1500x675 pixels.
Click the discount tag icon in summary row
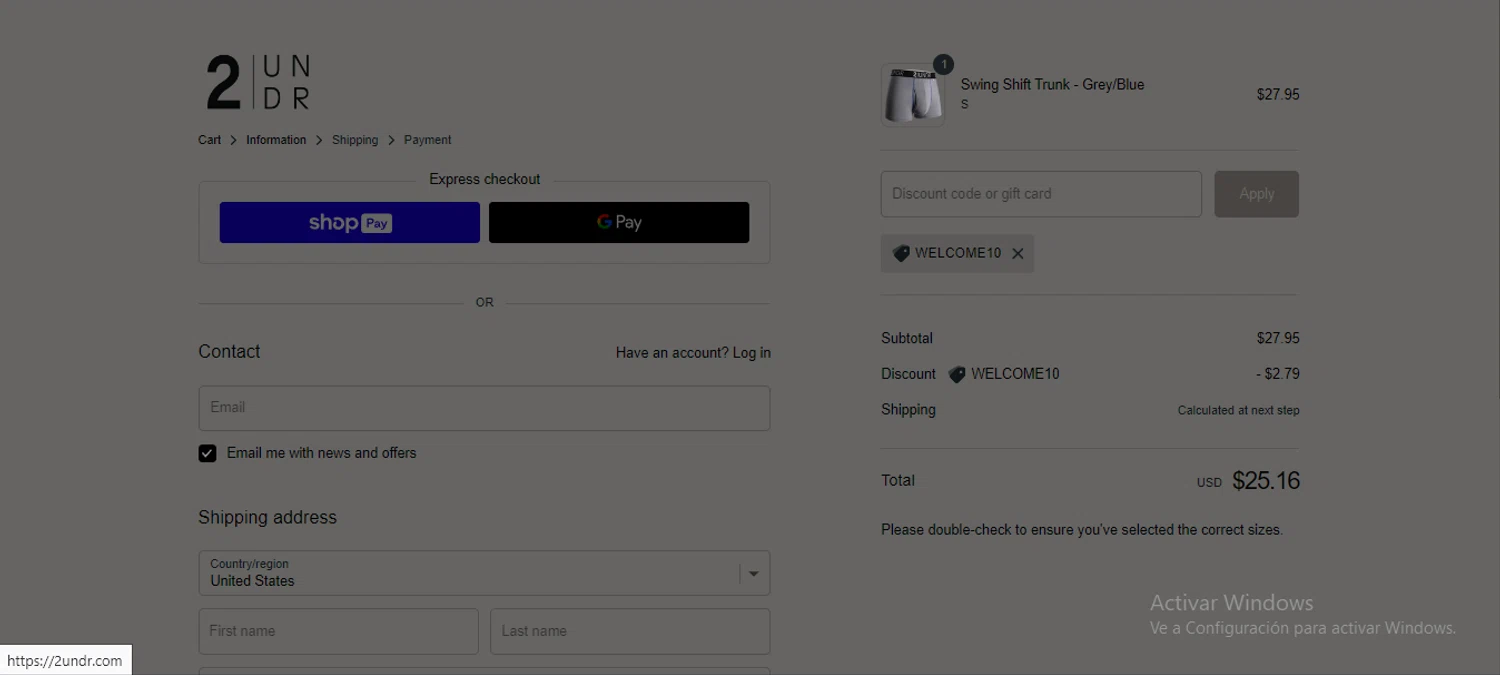[x=957, y=374]
